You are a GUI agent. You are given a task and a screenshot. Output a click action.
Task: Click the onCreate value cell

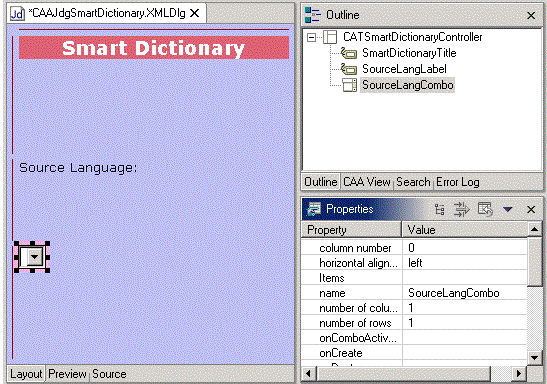465,353
